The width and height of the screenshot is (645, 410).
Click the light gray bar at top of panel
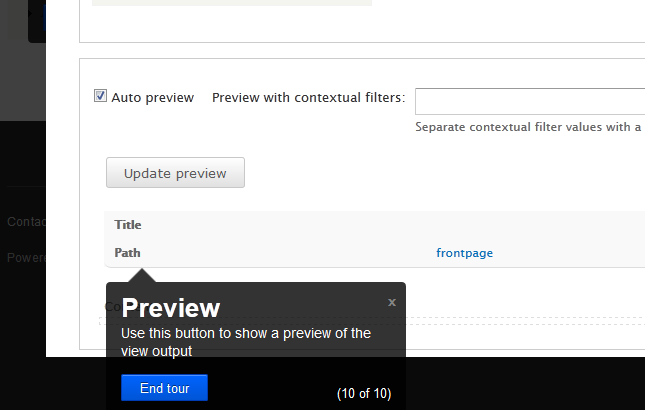point(232,3)
